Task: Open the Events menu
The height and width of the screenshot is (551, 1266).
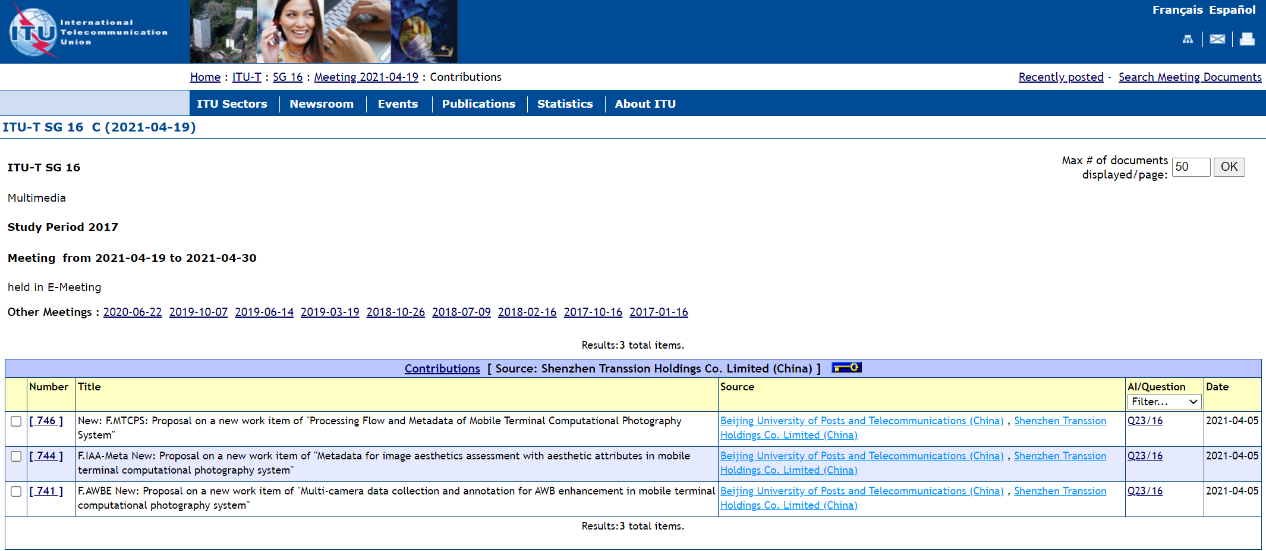Action: (398, 104)
